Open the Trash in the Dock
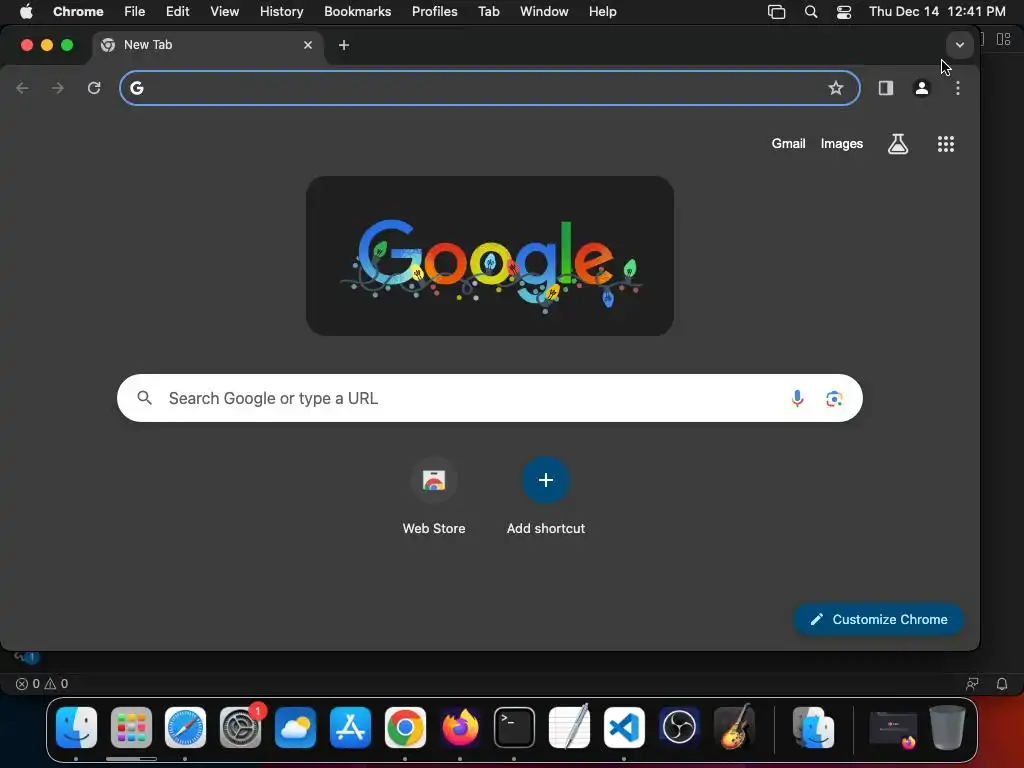The width and height of the screenshot is (1024, 768). tap(947, 728)
